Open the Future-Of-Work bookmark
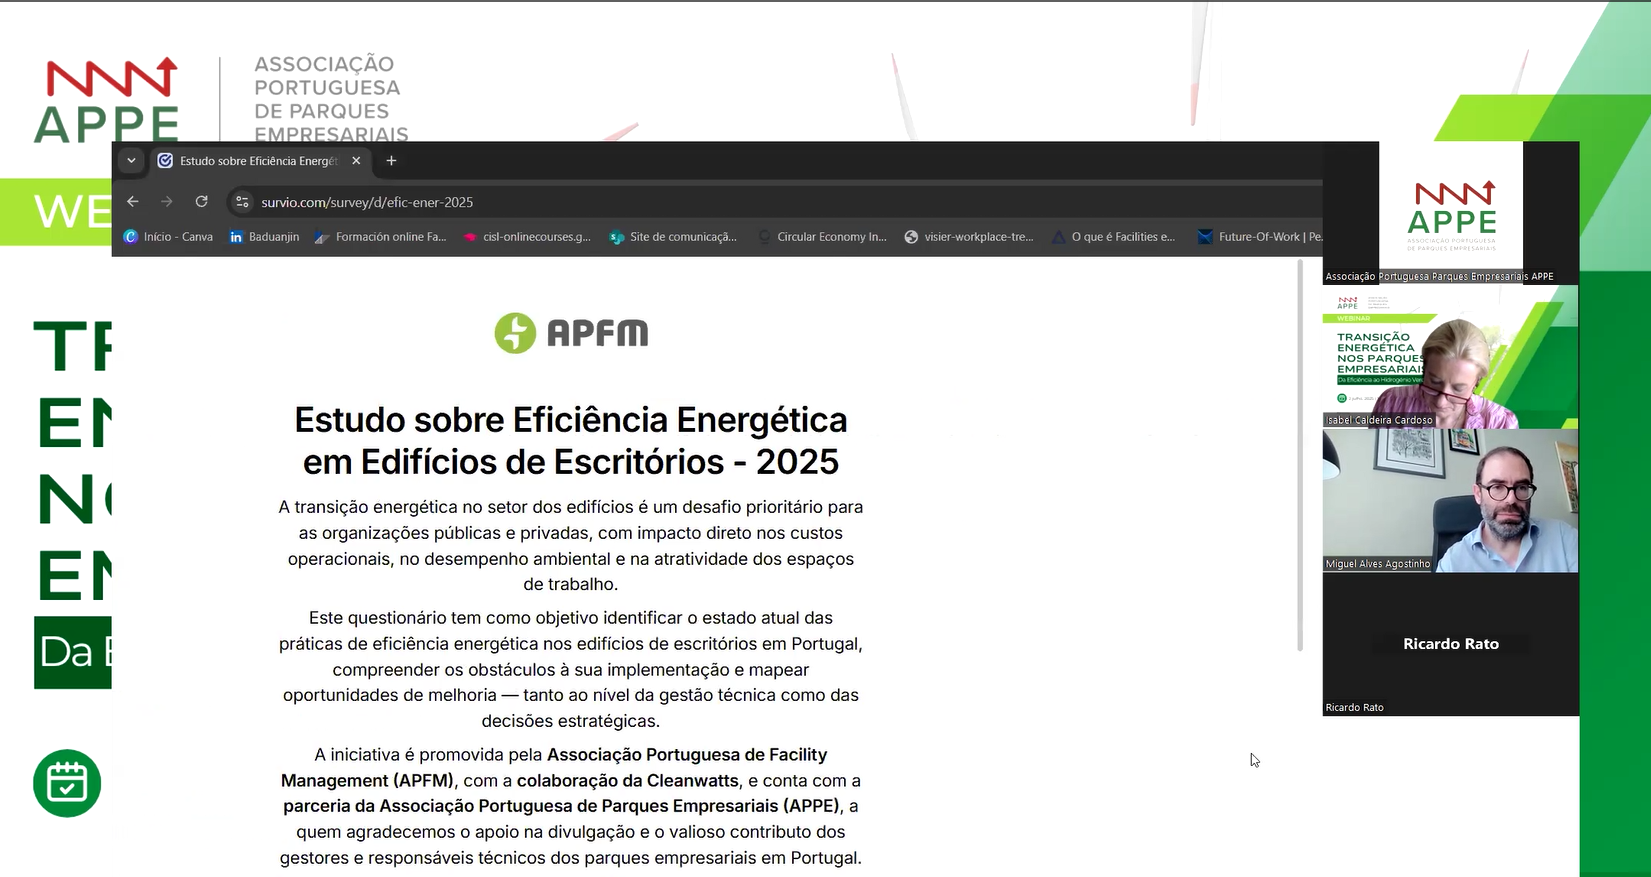Viewport: 1651px width, 877px height. click(1260, 237)
